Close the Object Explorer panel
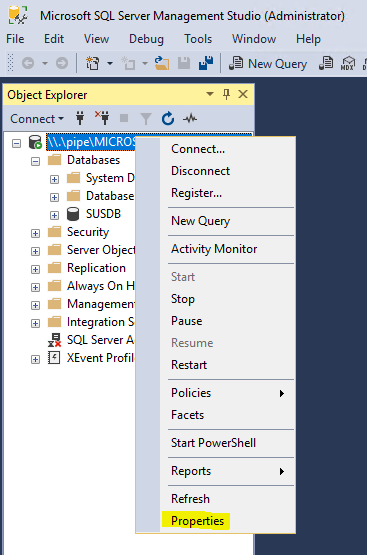Screen dimensions: 367x555 point(243,94)
